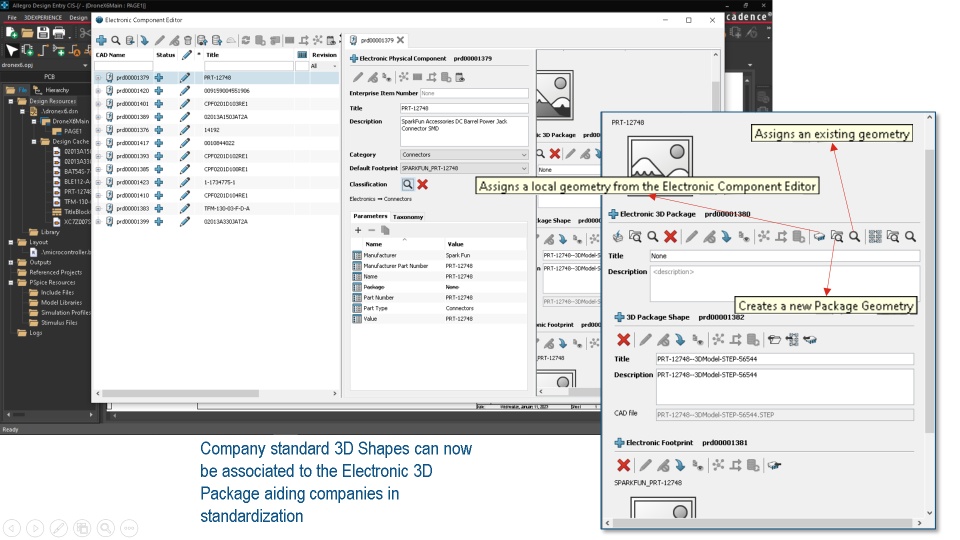The image size is (960, 540).
Task: Click copy parameter icon next to minus
Action: (x=385, y=230)
